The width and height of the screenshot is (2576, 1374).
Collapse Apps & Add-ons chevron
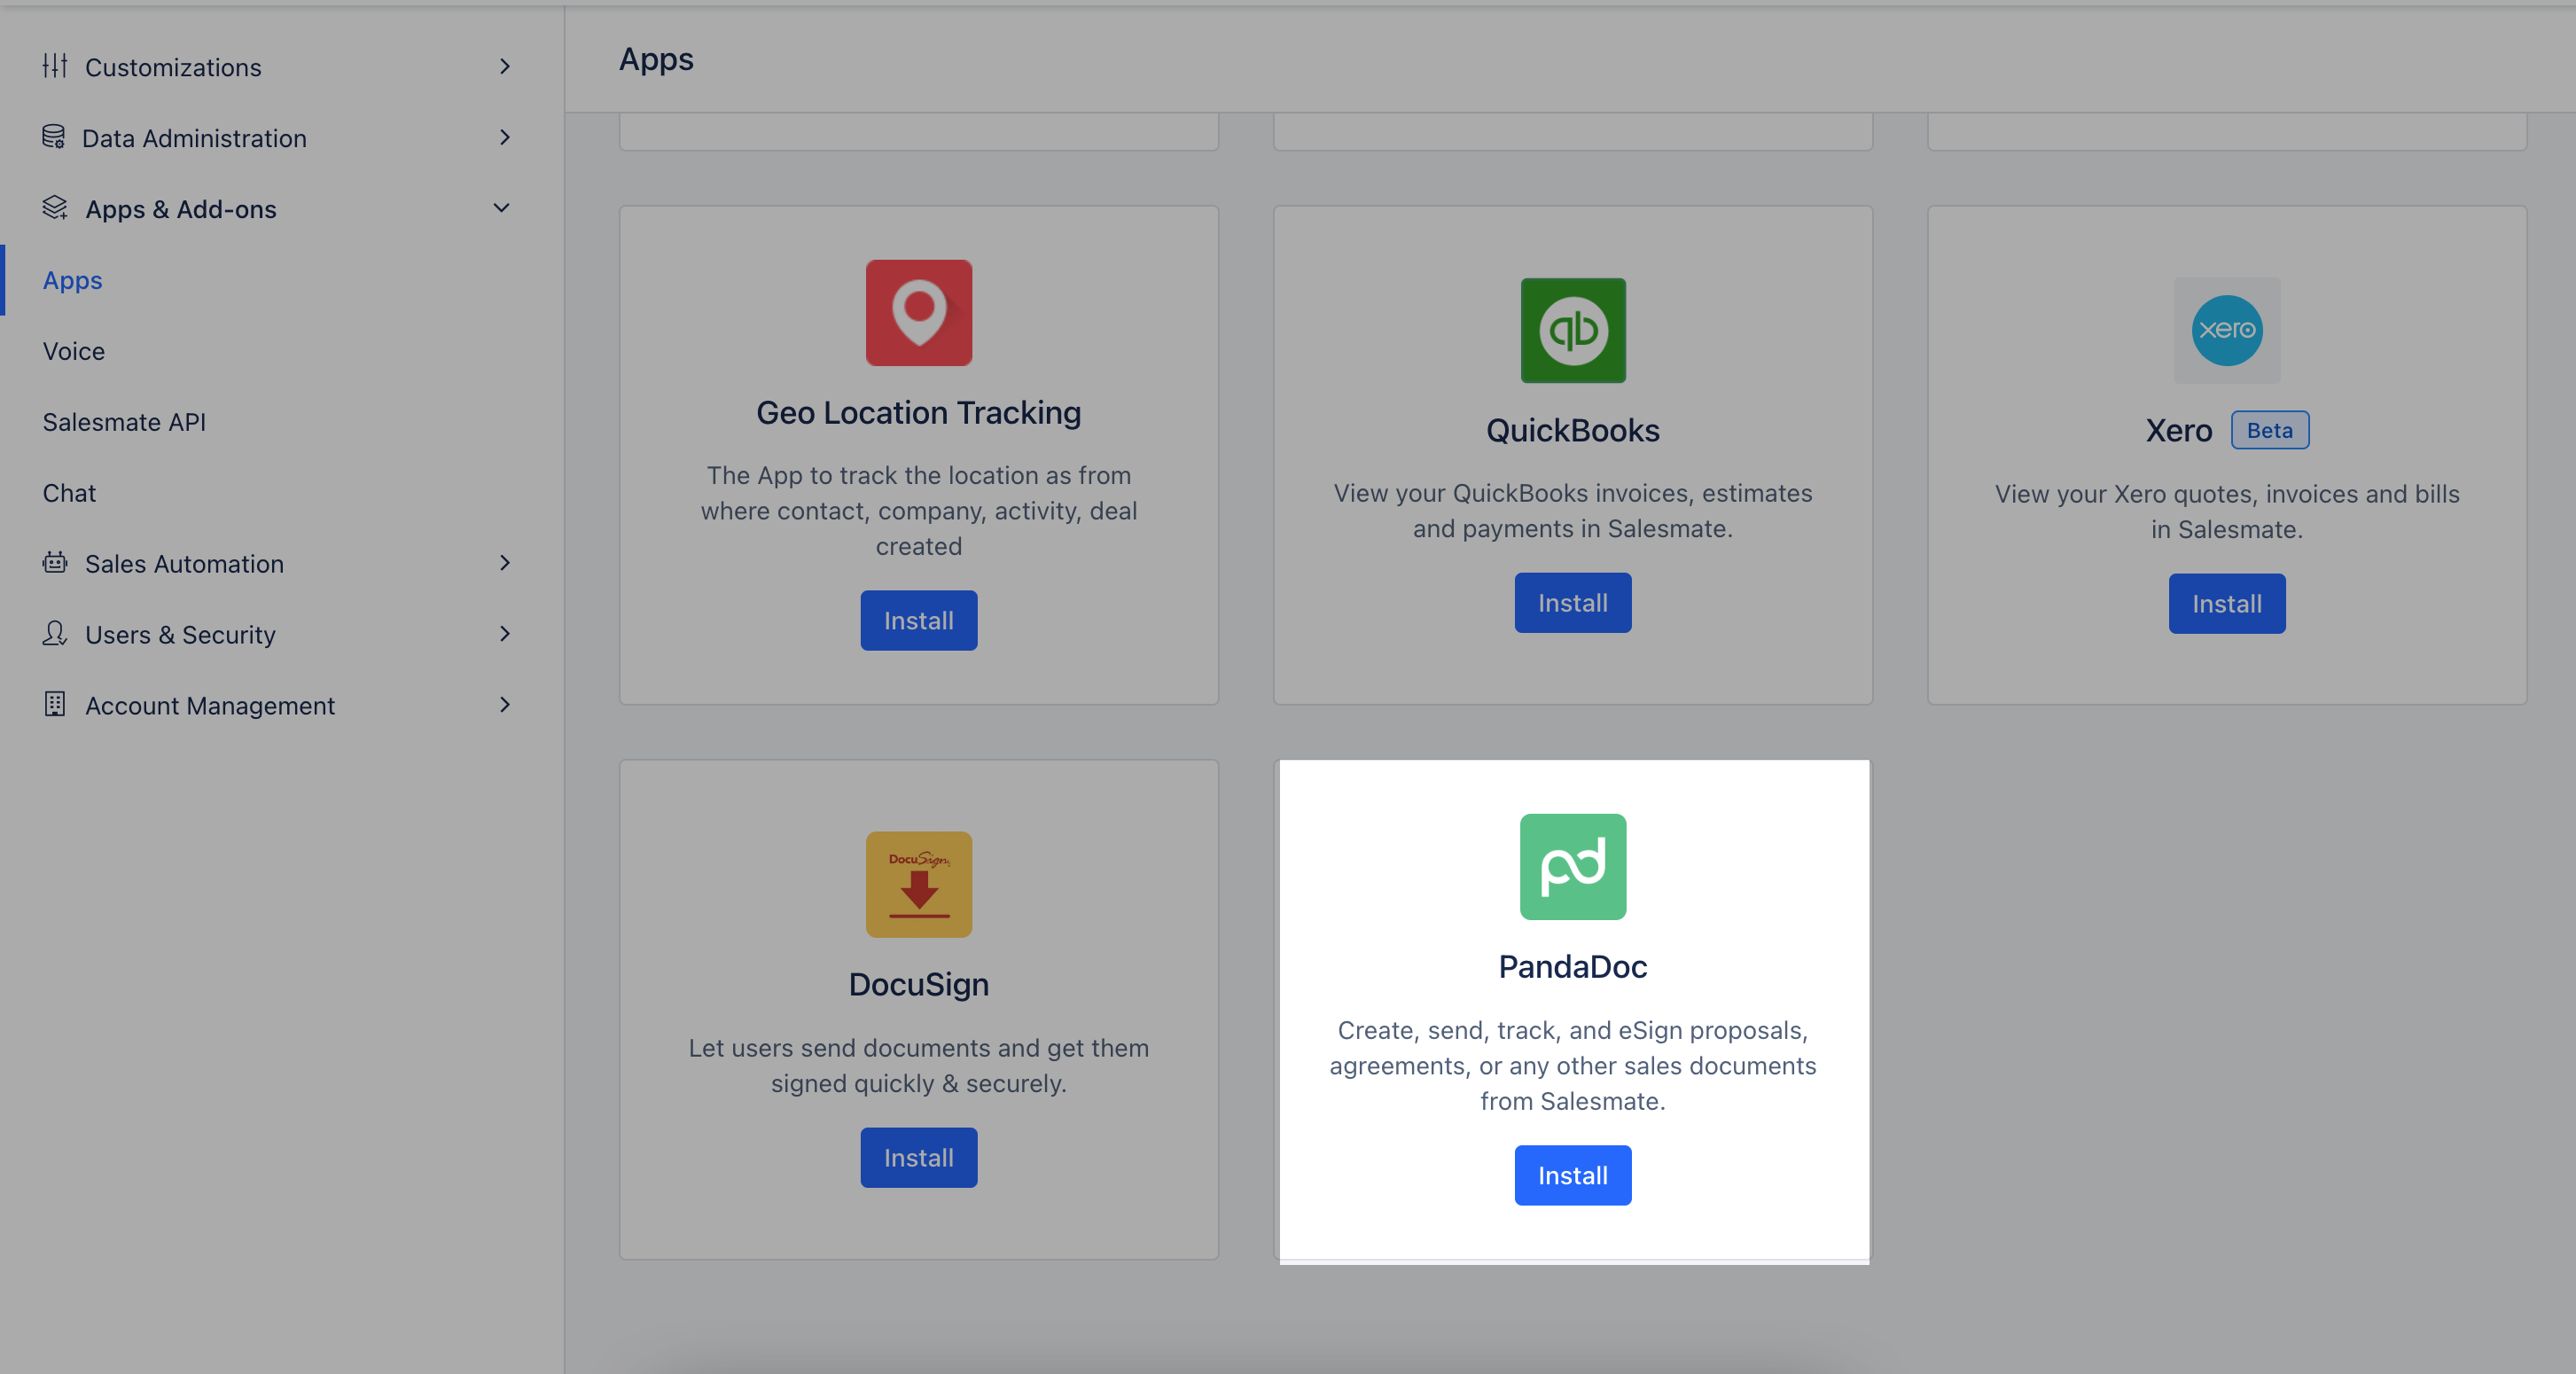(502, 208)
